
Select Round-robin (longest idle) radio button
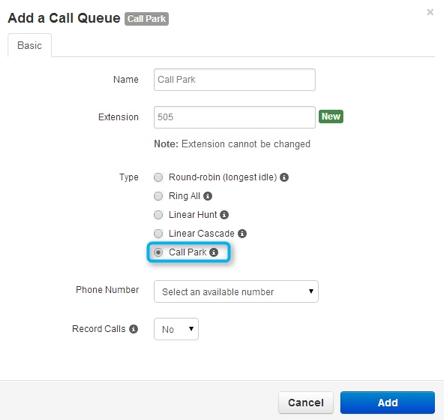pyautogui.click(x=158, y=177)
